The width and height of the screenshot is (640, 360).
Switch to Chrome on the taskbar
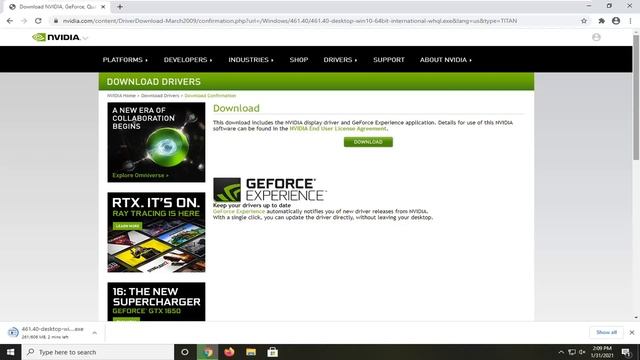[208, 352]
